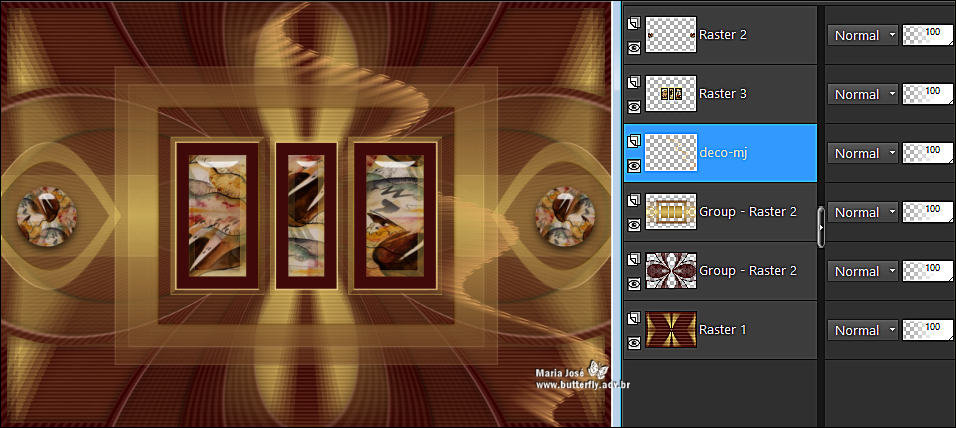Viewport: 956px width, 428px height.
Task: Select the maroon kaleidoscope Group - Raster 2 thumbnail
Action: point(671,271)
